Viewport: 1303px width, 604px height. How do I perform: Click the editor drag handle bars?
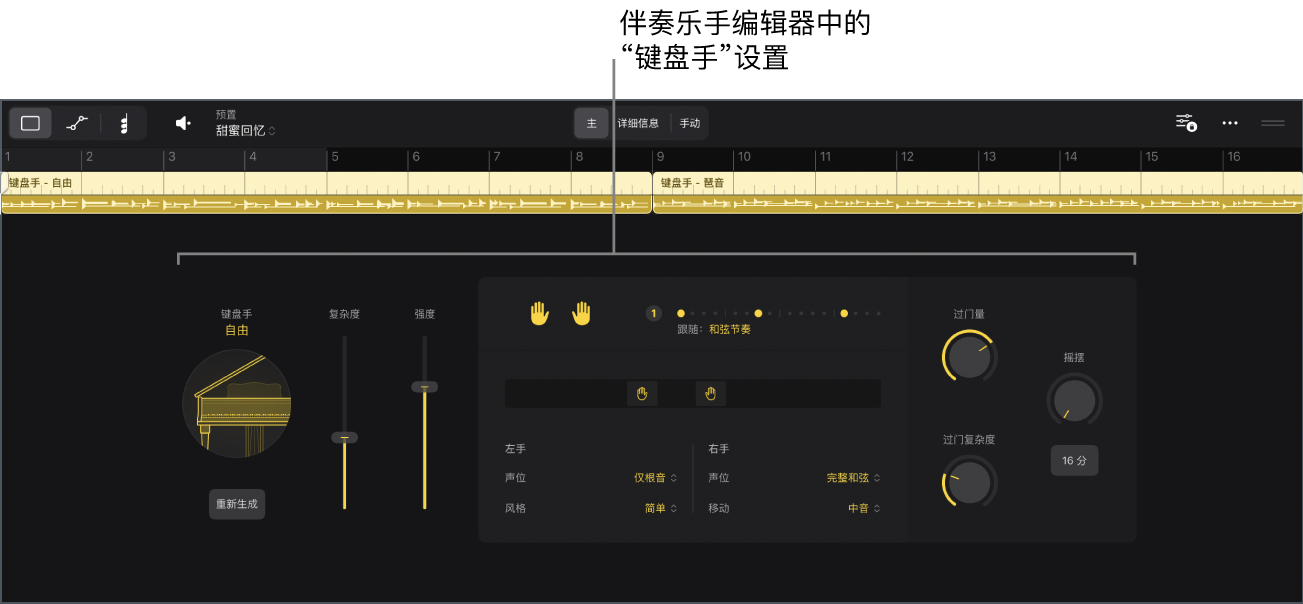(1273, 123)
